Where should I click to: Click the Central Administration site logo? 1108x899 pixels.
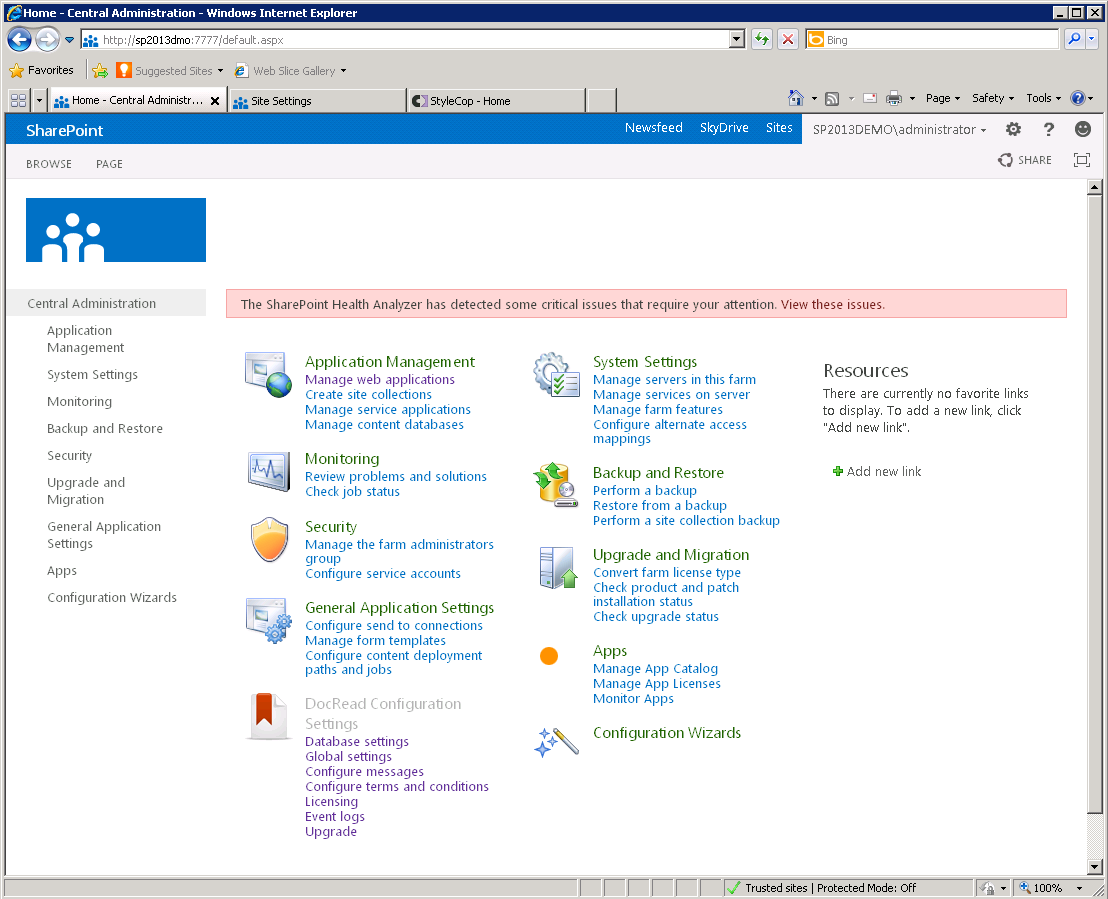pyautogui.click(x=116, y=230)
